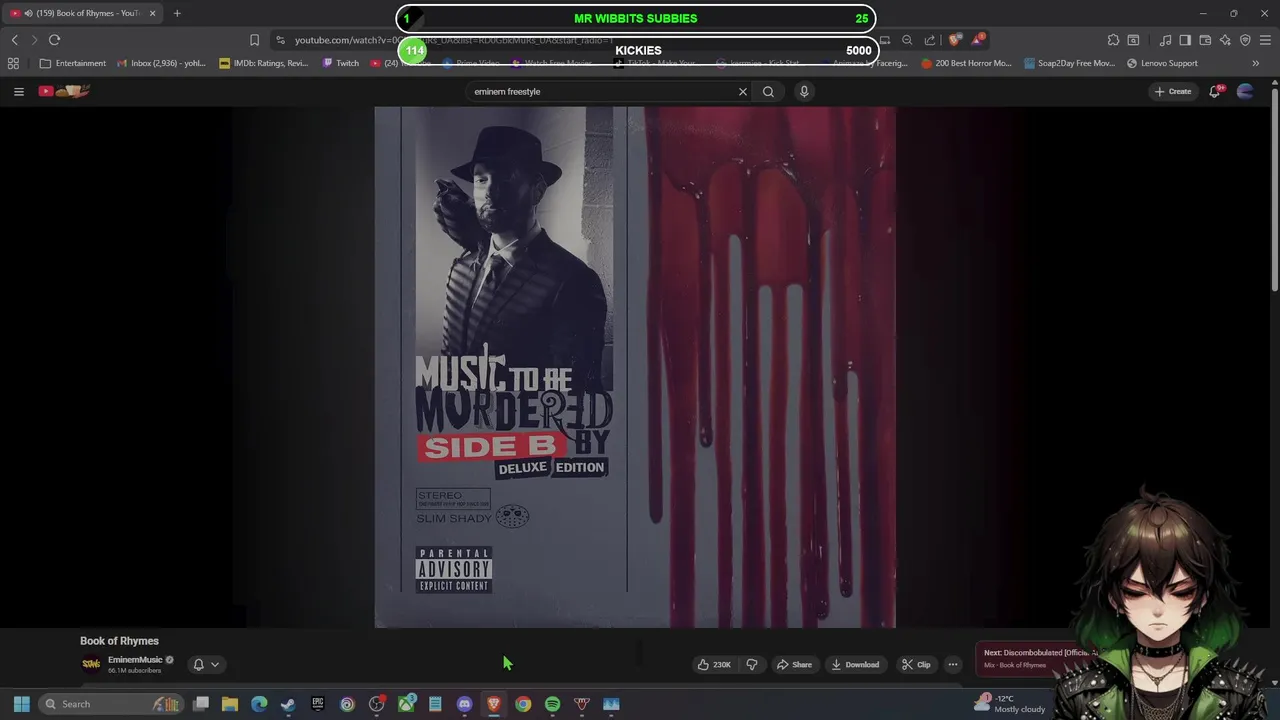
Task: Toggle the browser sidebar panel
Action: 1185,40
